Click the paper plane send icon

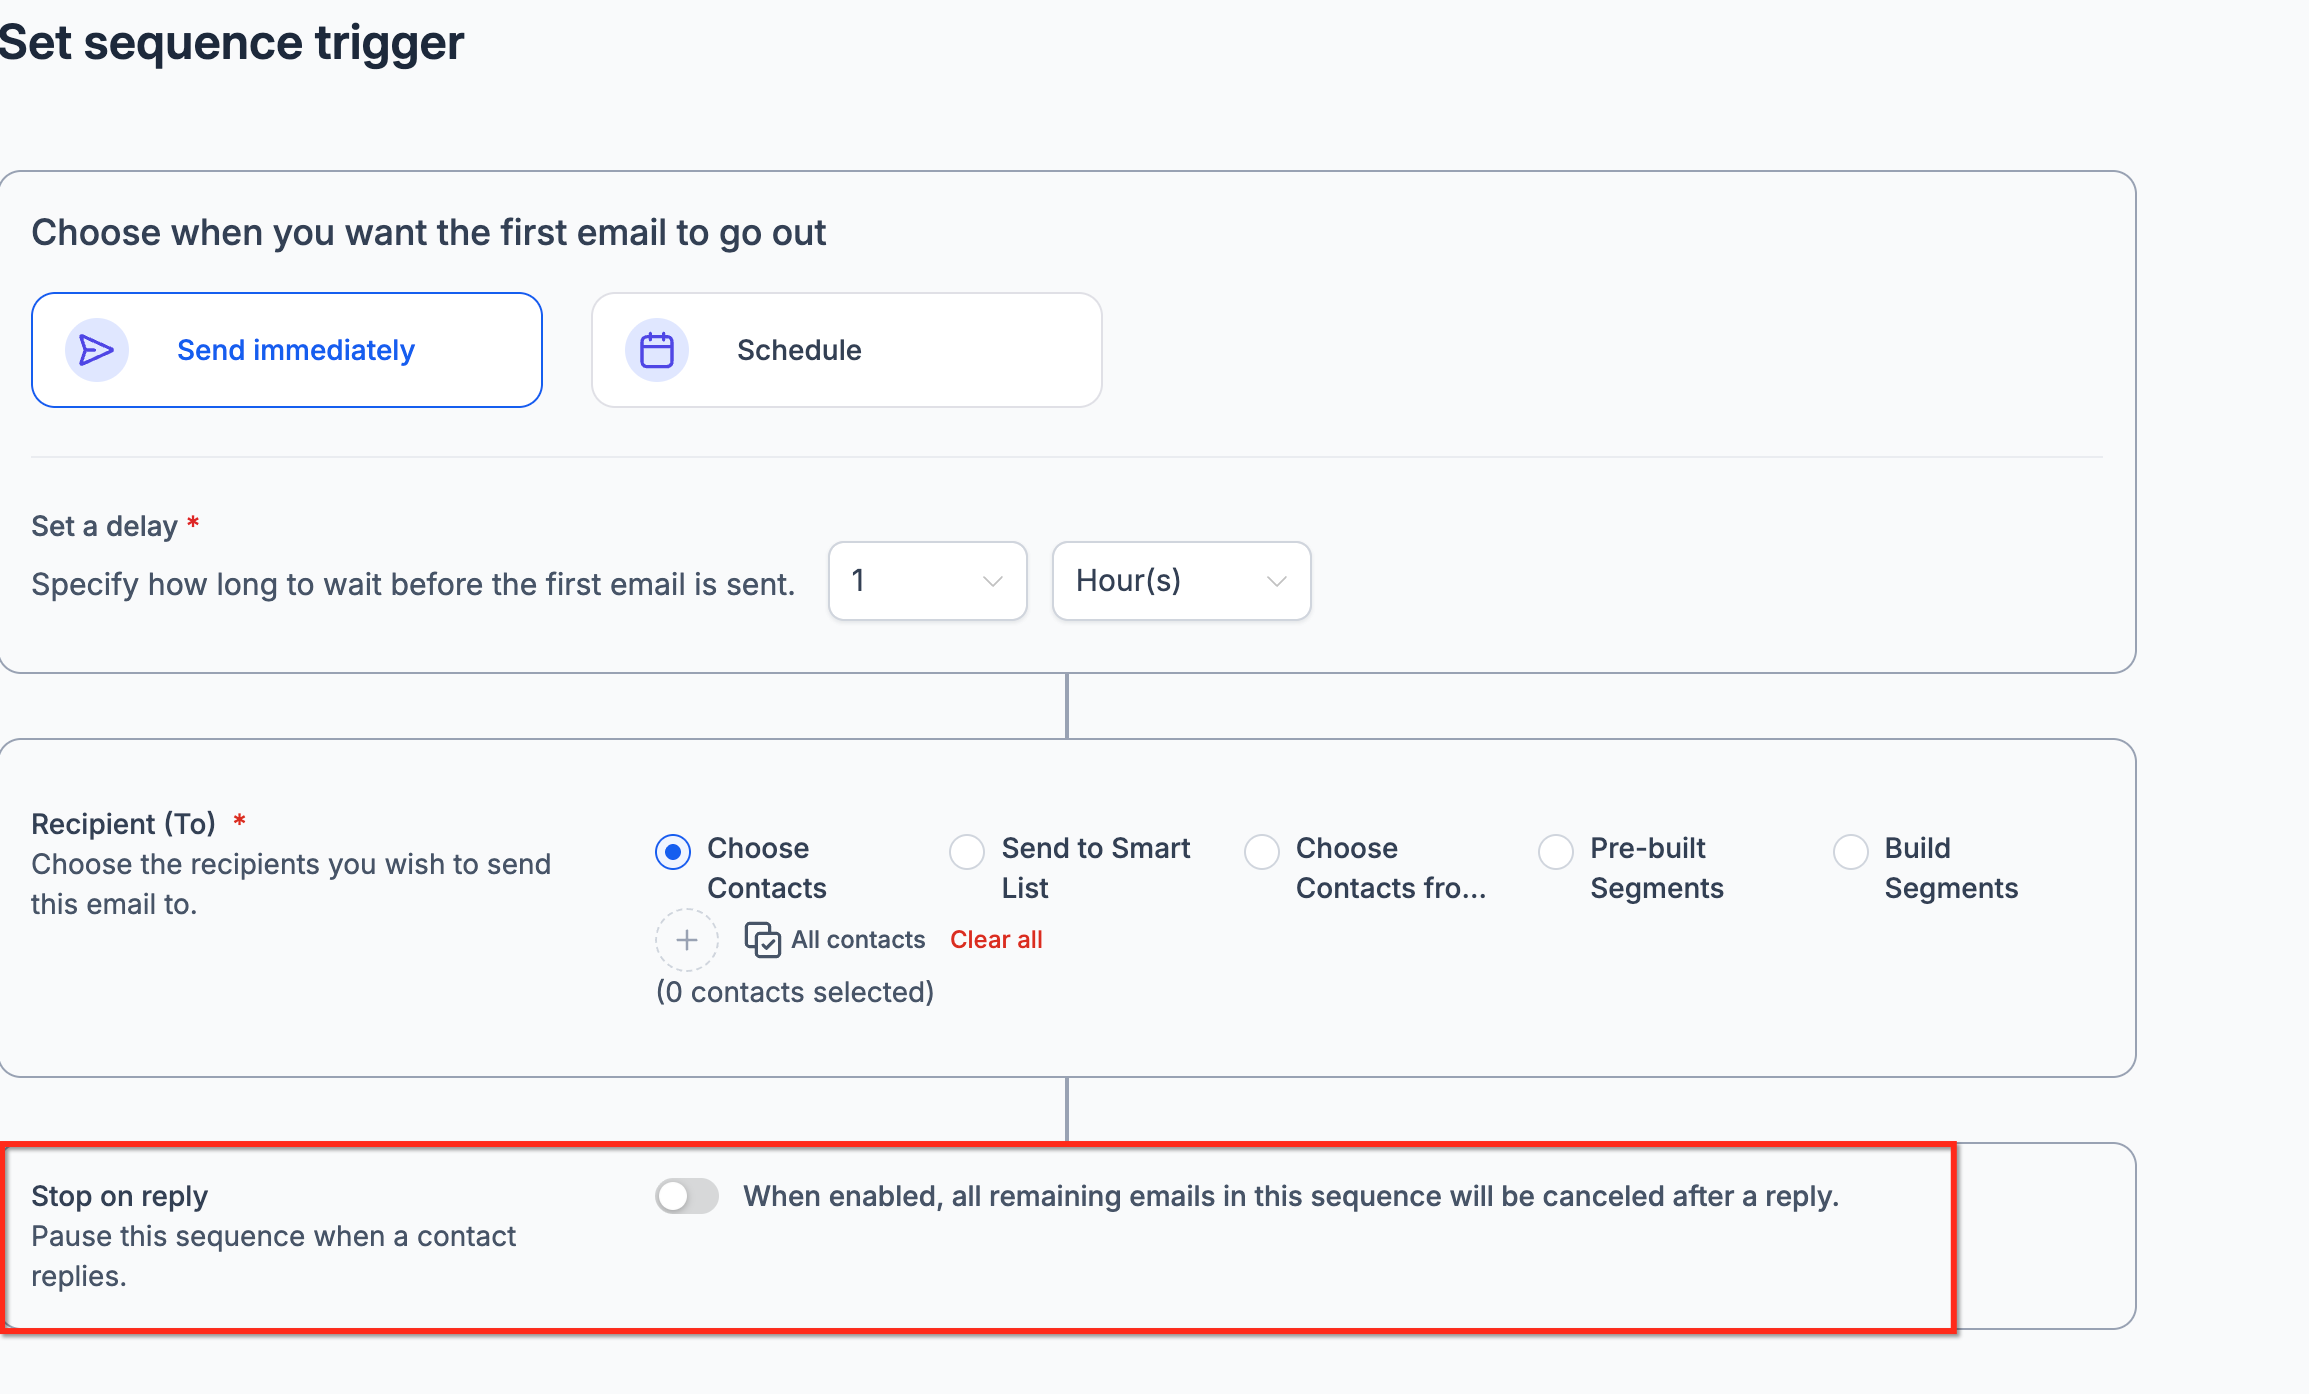(x=97, y=350)
